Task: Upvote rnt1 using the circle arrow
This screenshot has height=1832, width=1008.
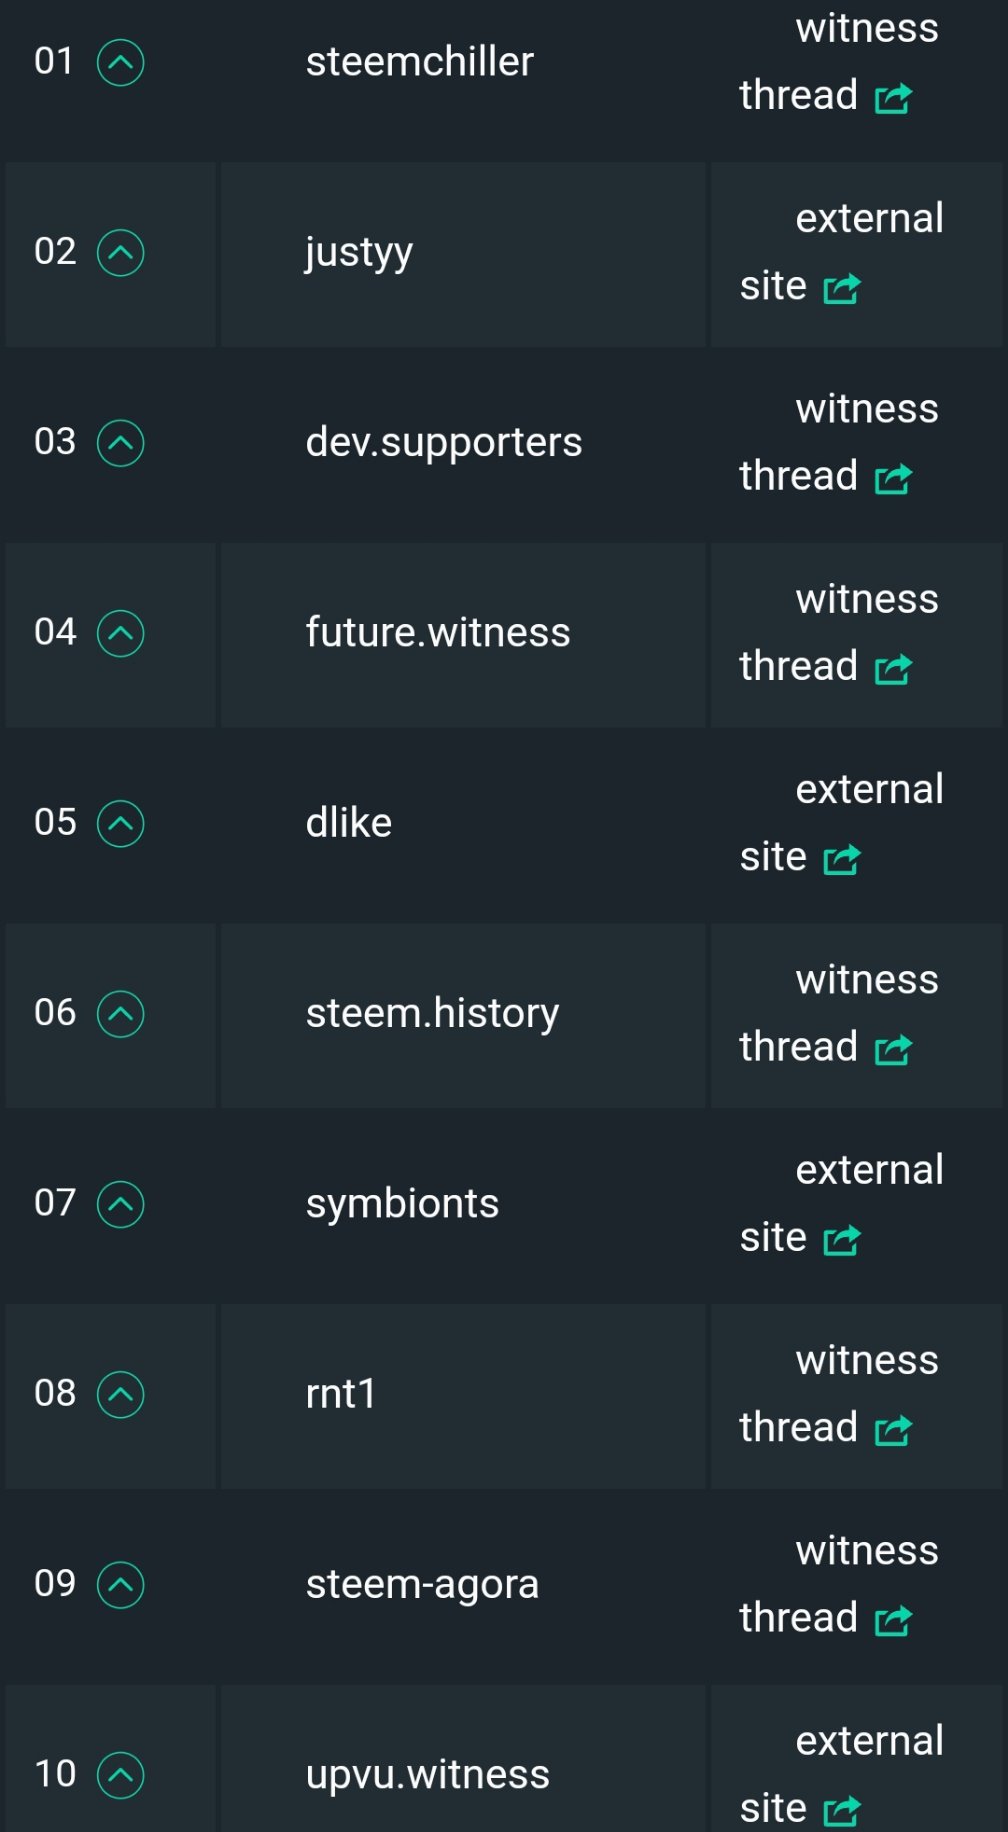Action: click(x=120, y=1394)
